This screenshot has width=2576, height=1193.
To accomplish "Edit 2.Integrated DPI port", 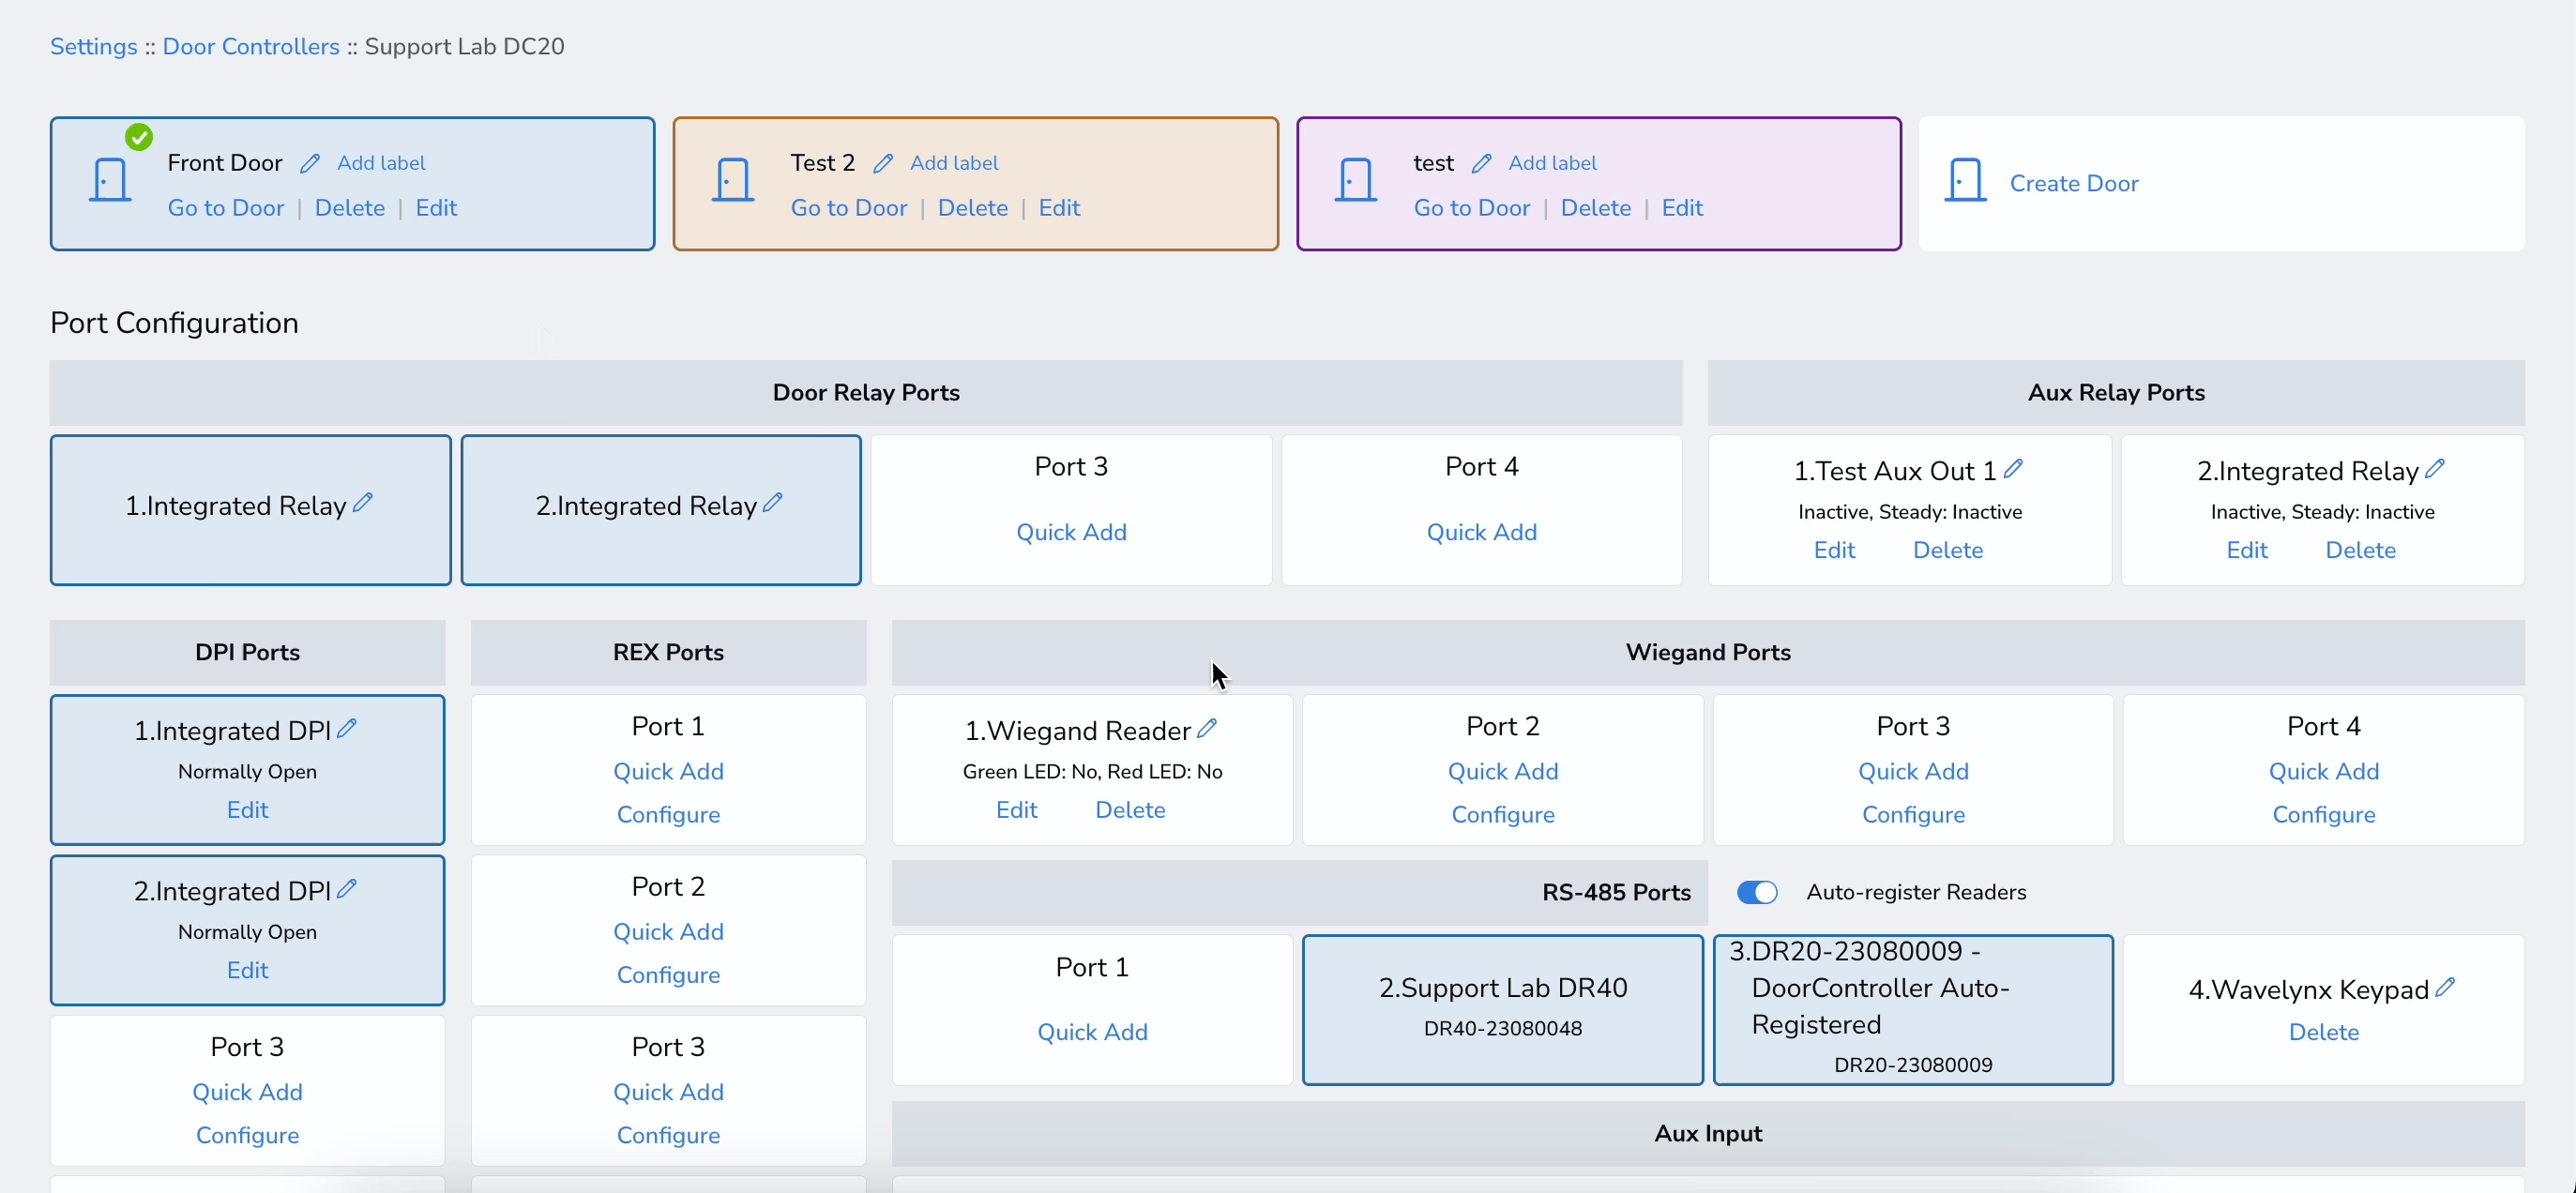I will click(247, 970).
